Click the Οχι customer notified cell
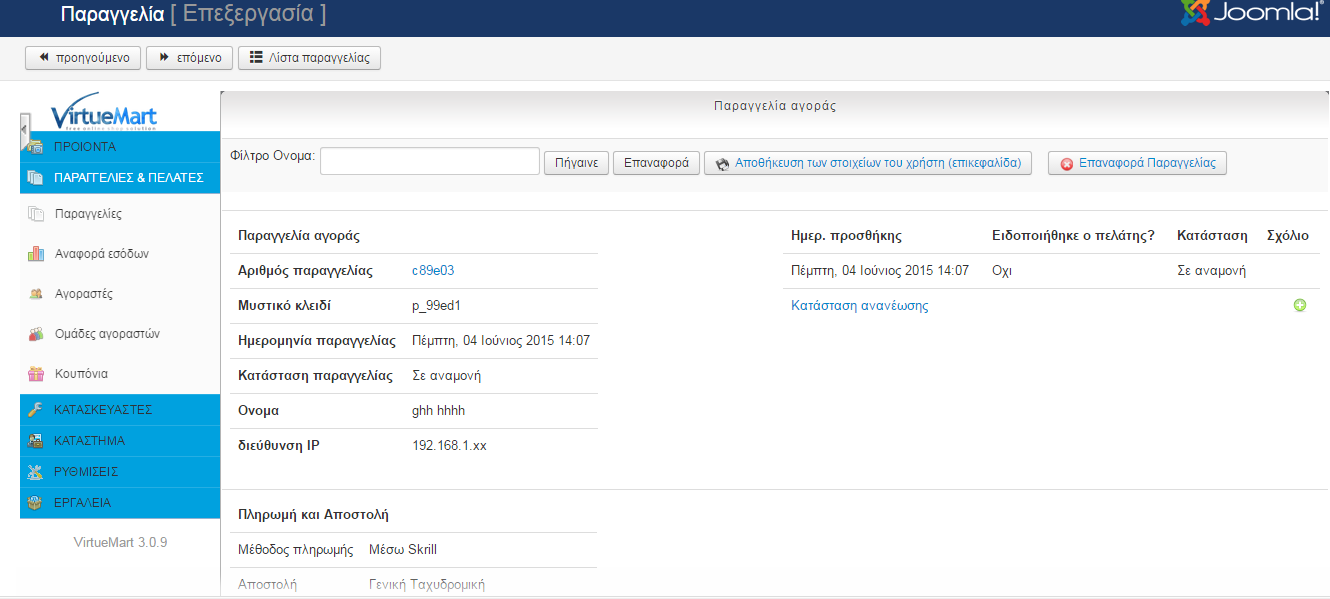 [x=1002, y=270]
